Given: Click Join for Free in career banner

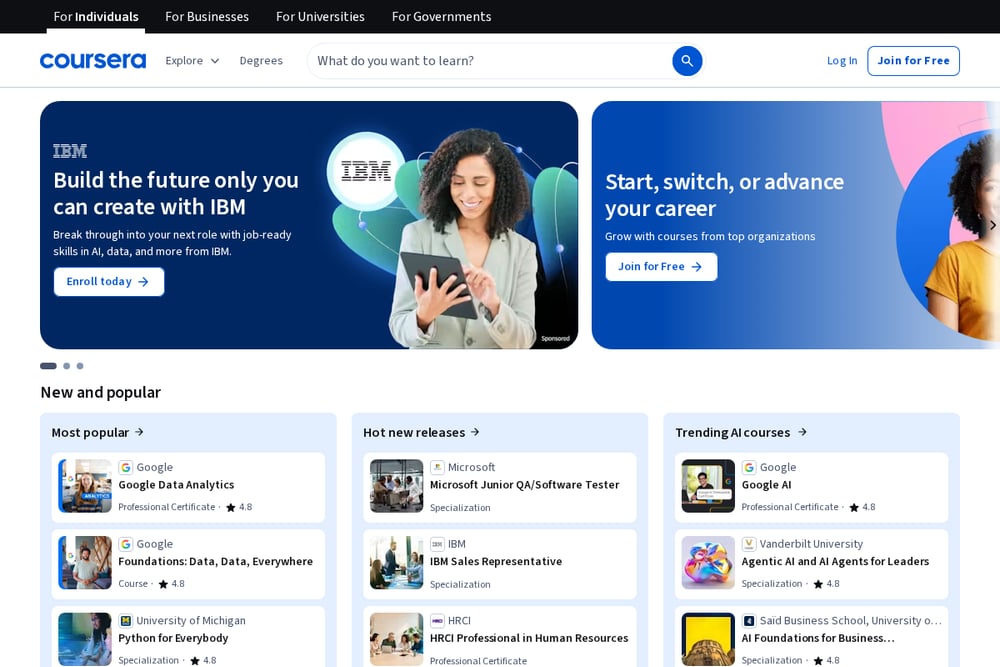Looking at the screenshot, I should click(661, 267).
